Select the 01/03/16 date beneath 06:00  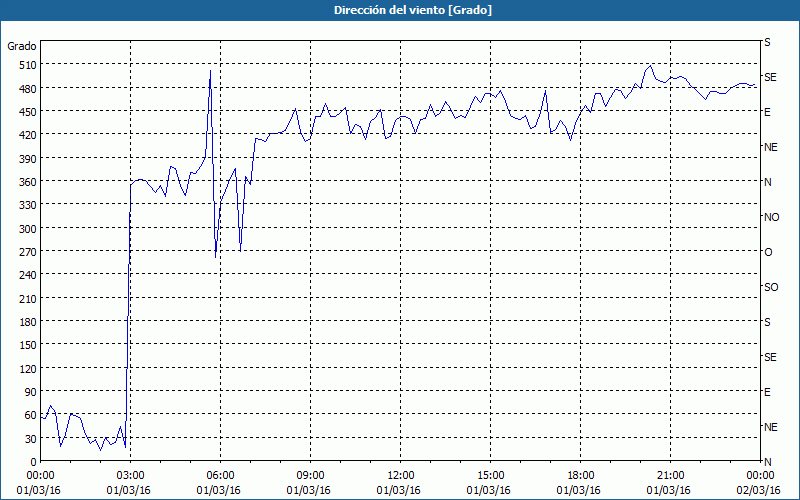[x=218, y=491]
